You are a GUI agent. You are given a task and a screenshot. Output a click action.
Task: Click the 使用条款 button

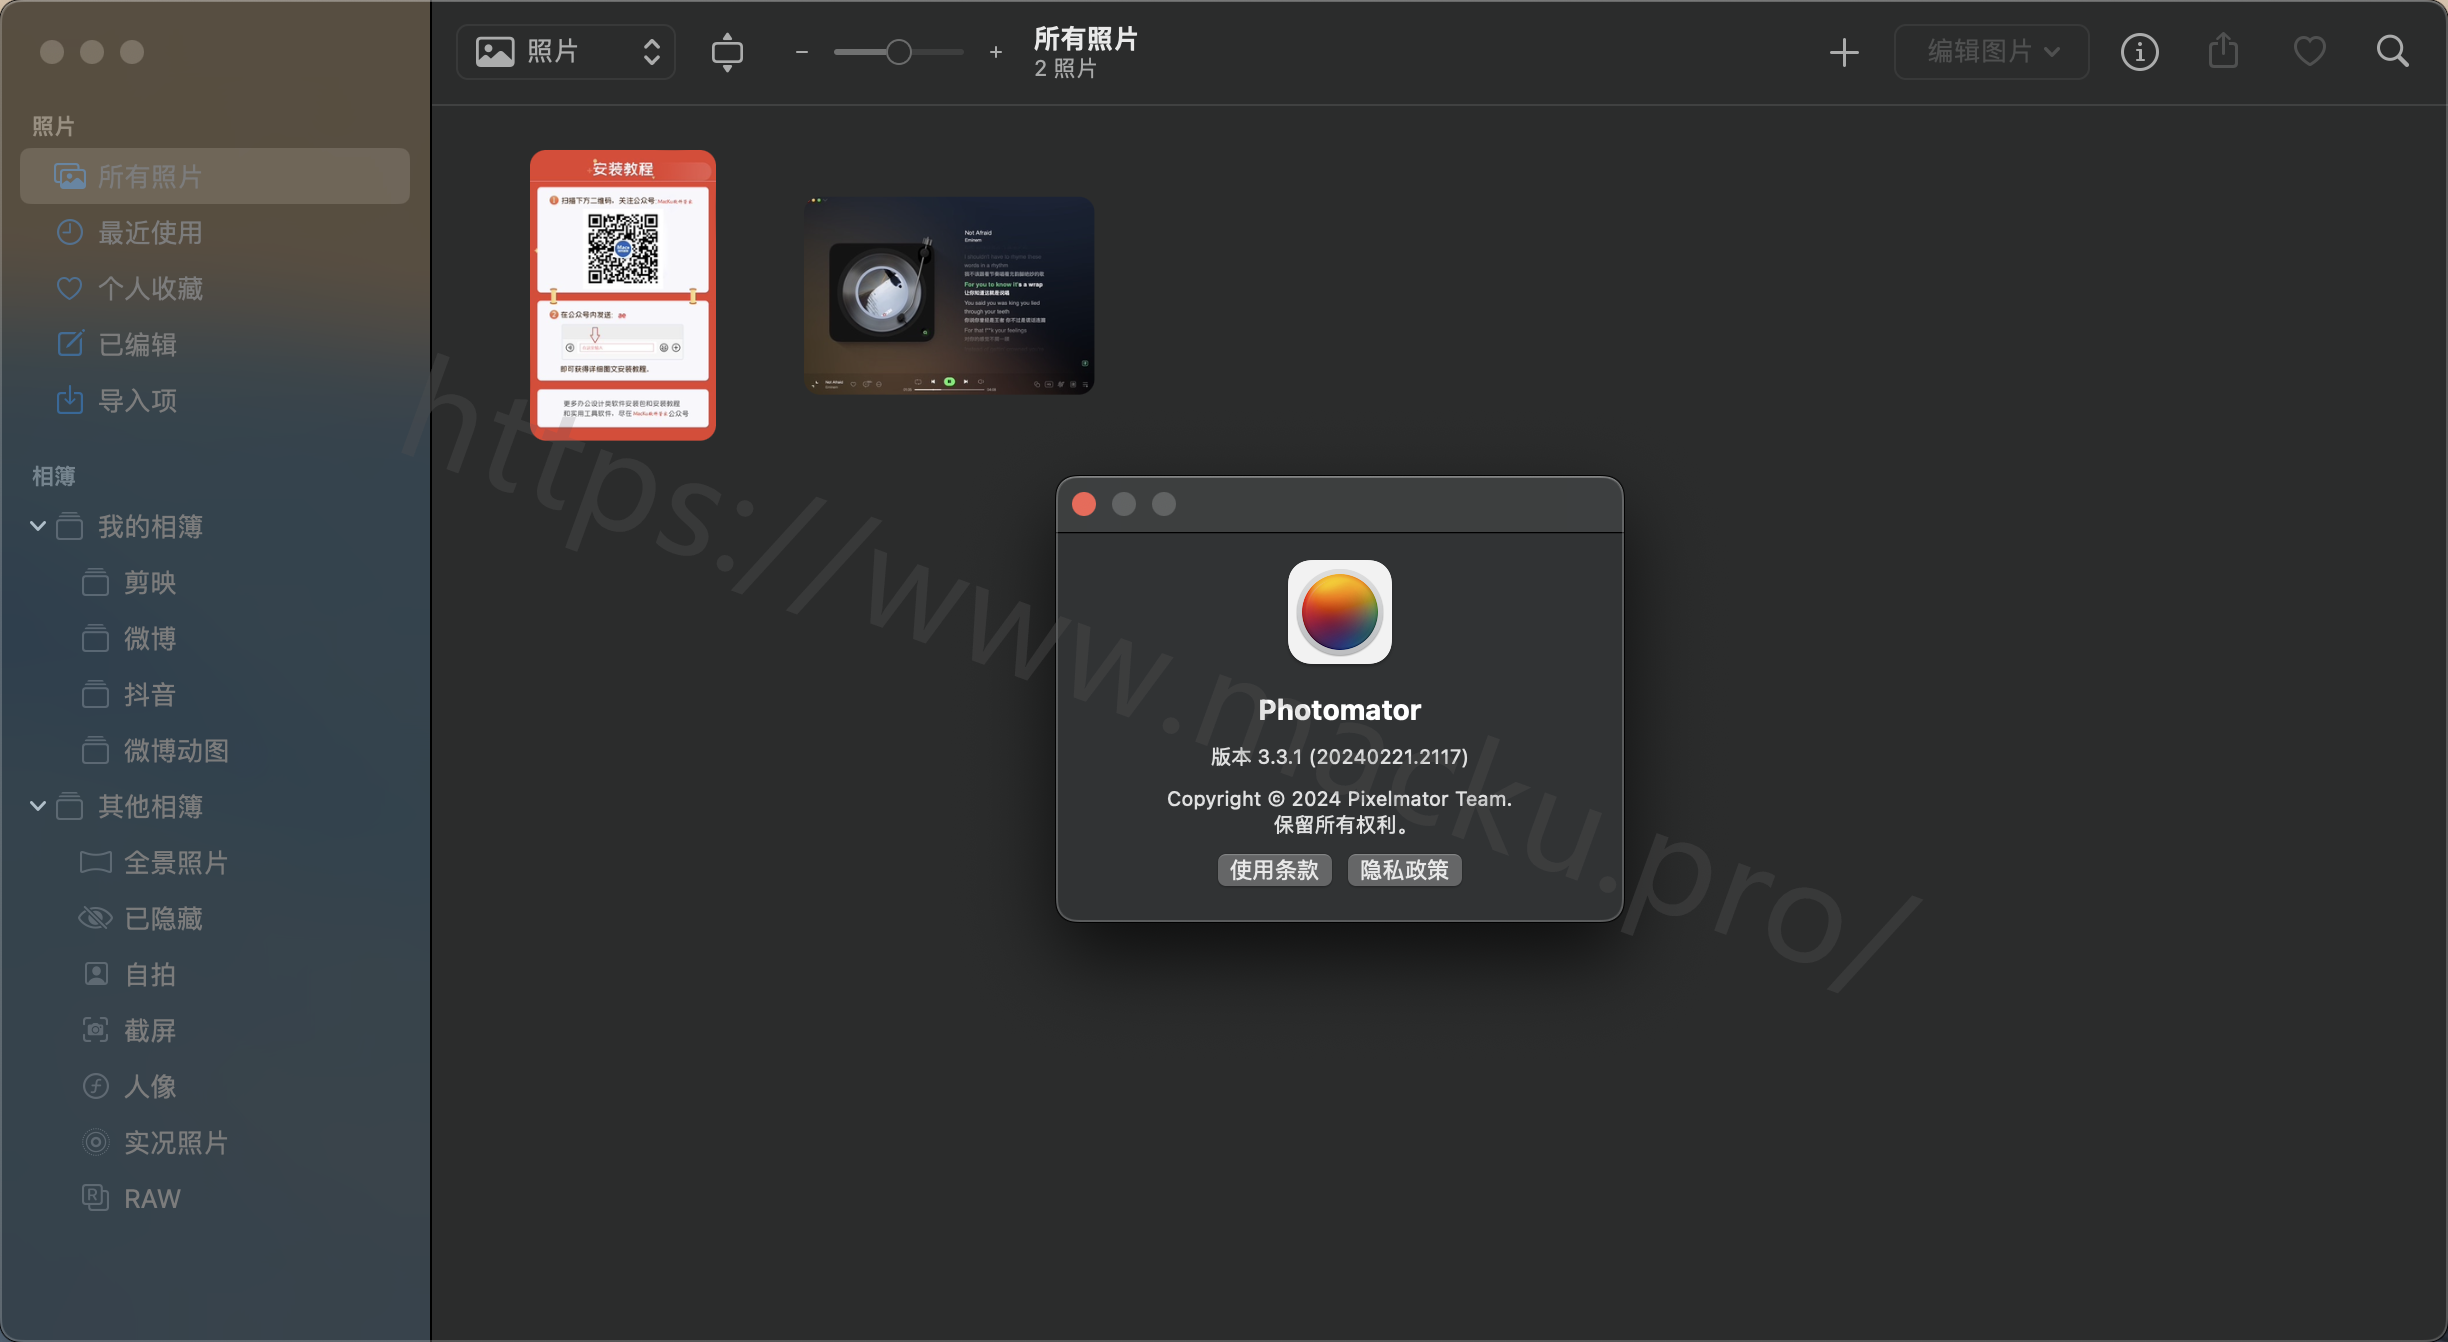tap(1274, 870)
